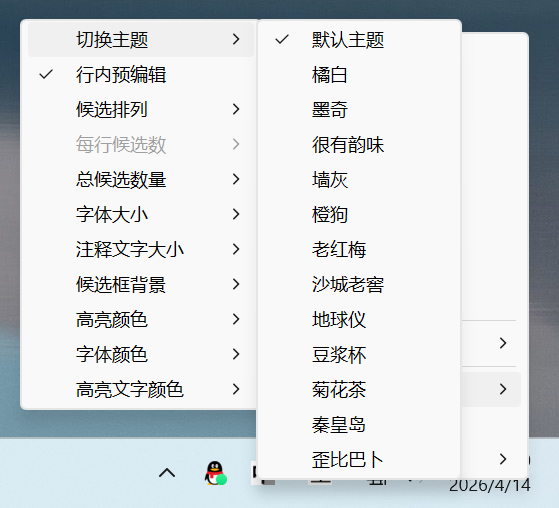Open the 切换主题 submenu
The height and width of the screenshot is (508, 559).
click(x=141, y=39)
